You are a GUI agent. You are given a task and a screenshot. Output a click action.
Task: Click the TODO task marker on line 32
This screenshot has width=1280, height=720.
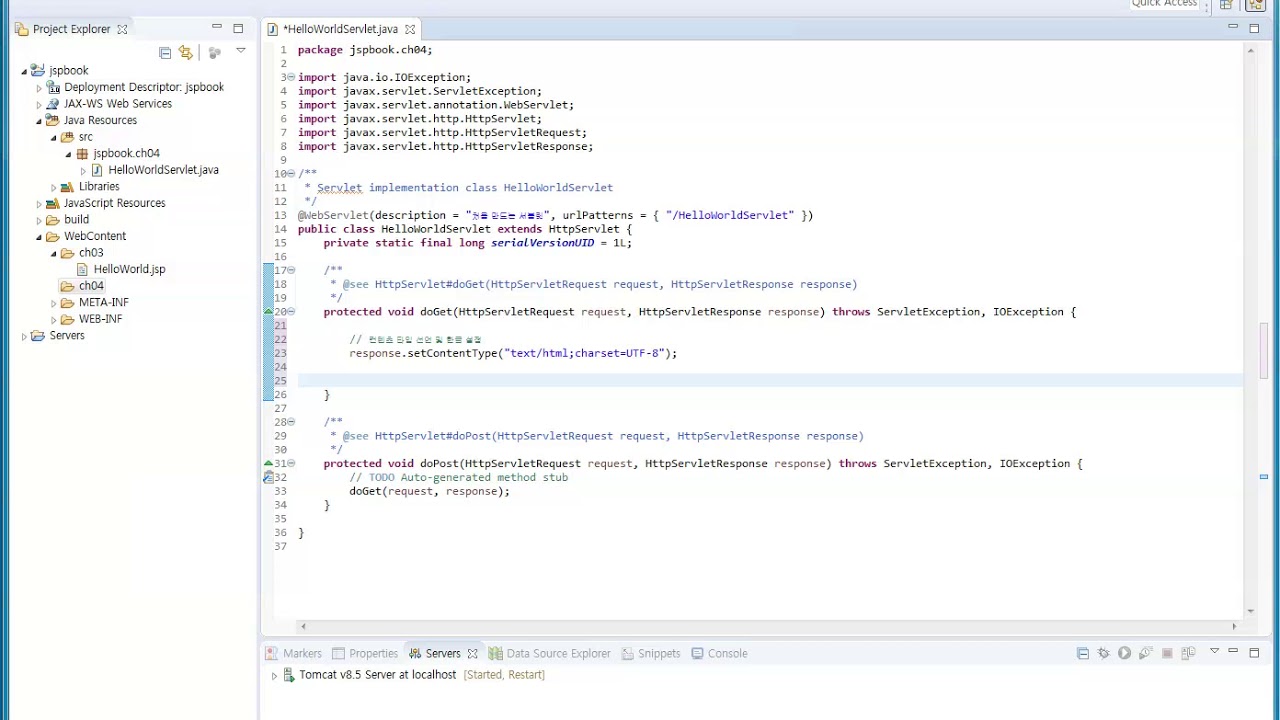268,478
